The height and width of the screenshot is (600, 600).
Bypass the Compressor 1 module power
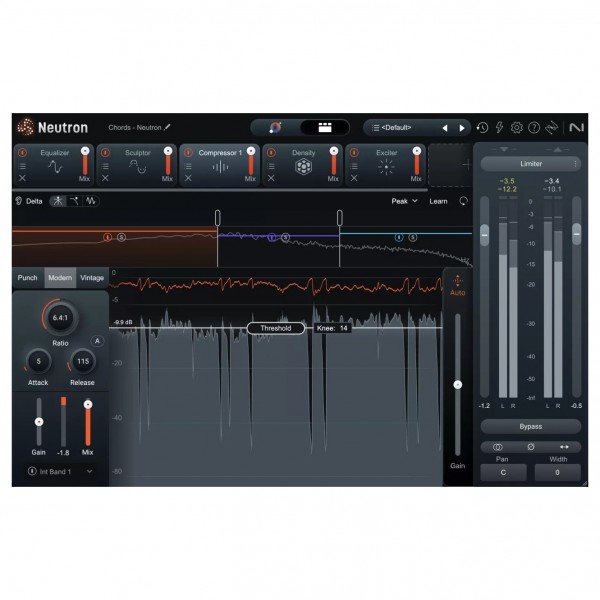tap(188, 153)
